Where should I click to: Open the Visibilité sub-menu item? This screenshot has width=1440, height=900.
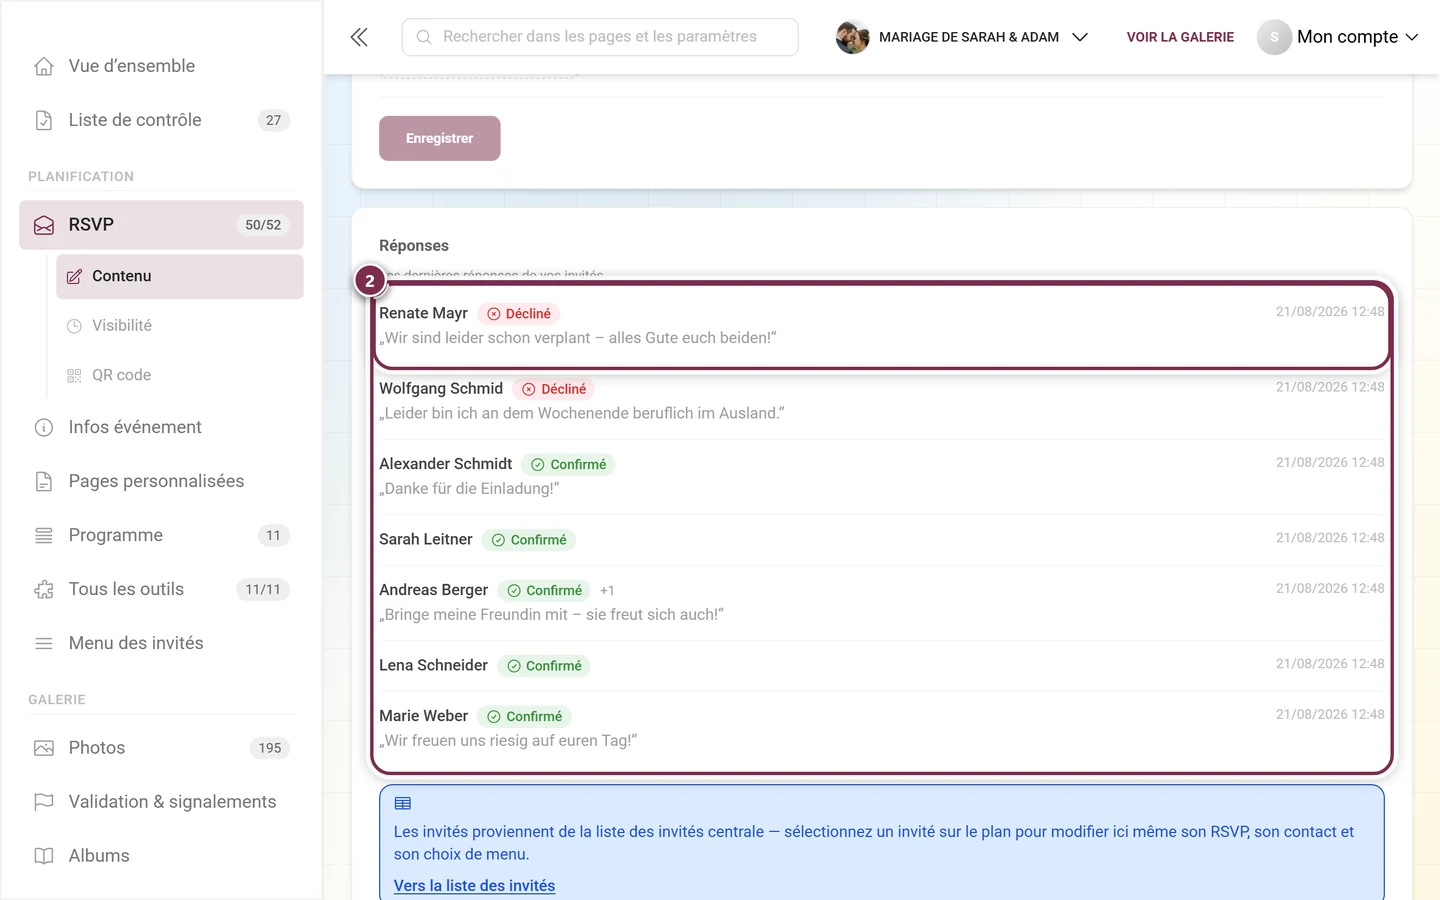pyautogui.click(x=180, y=326)
